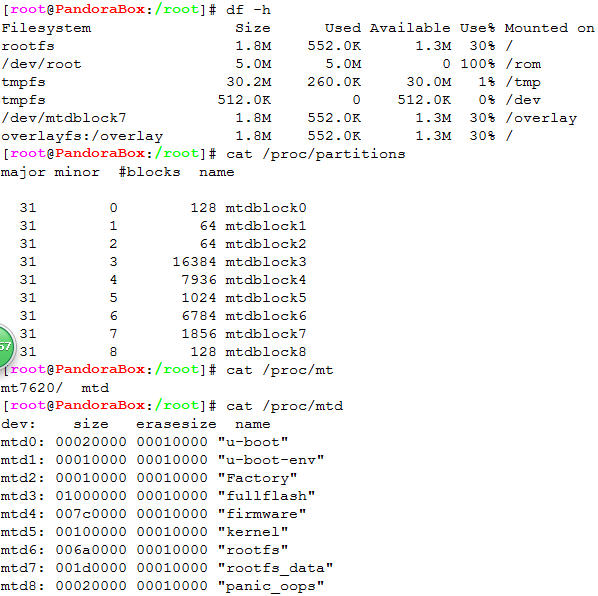
Task: Click the 'df -h' command text
Action: 248,10
